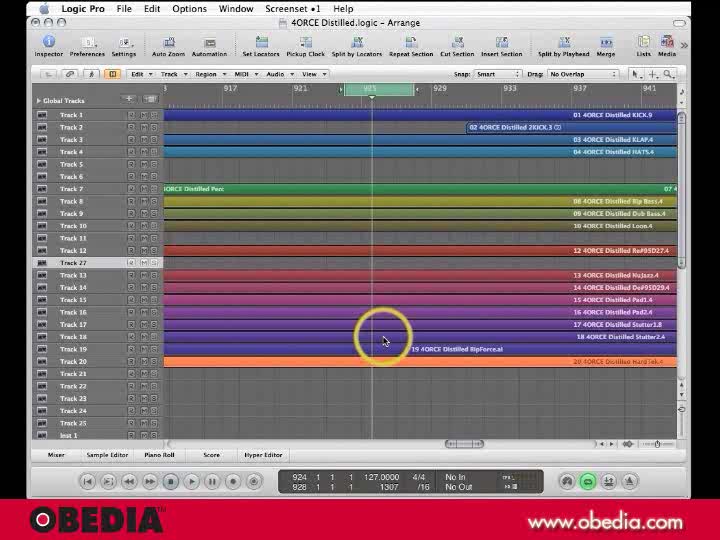720x540 pixels.
Task: Open the Apple menu
Action: [44, 9]
